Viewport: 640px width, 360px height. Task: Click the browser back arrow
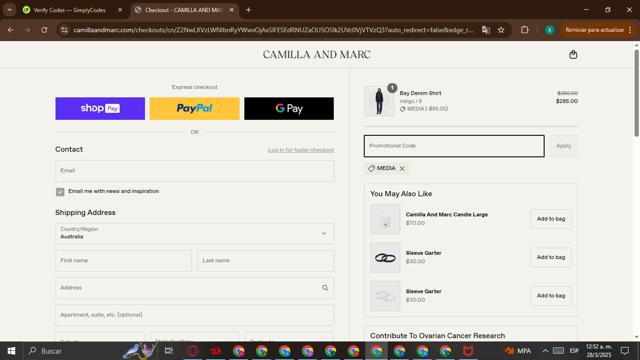[x=11, y=30]
